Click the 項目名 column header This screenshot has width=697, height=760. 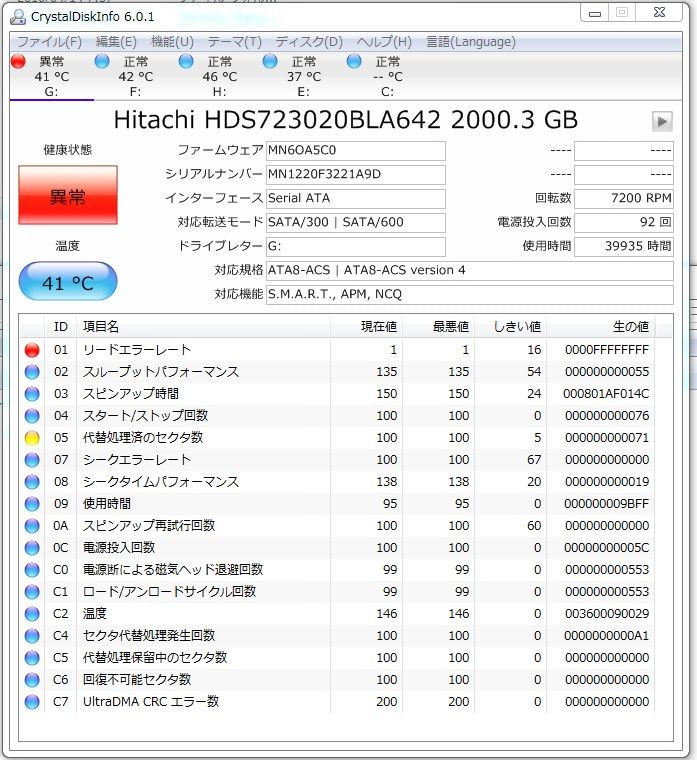[204, 327]
